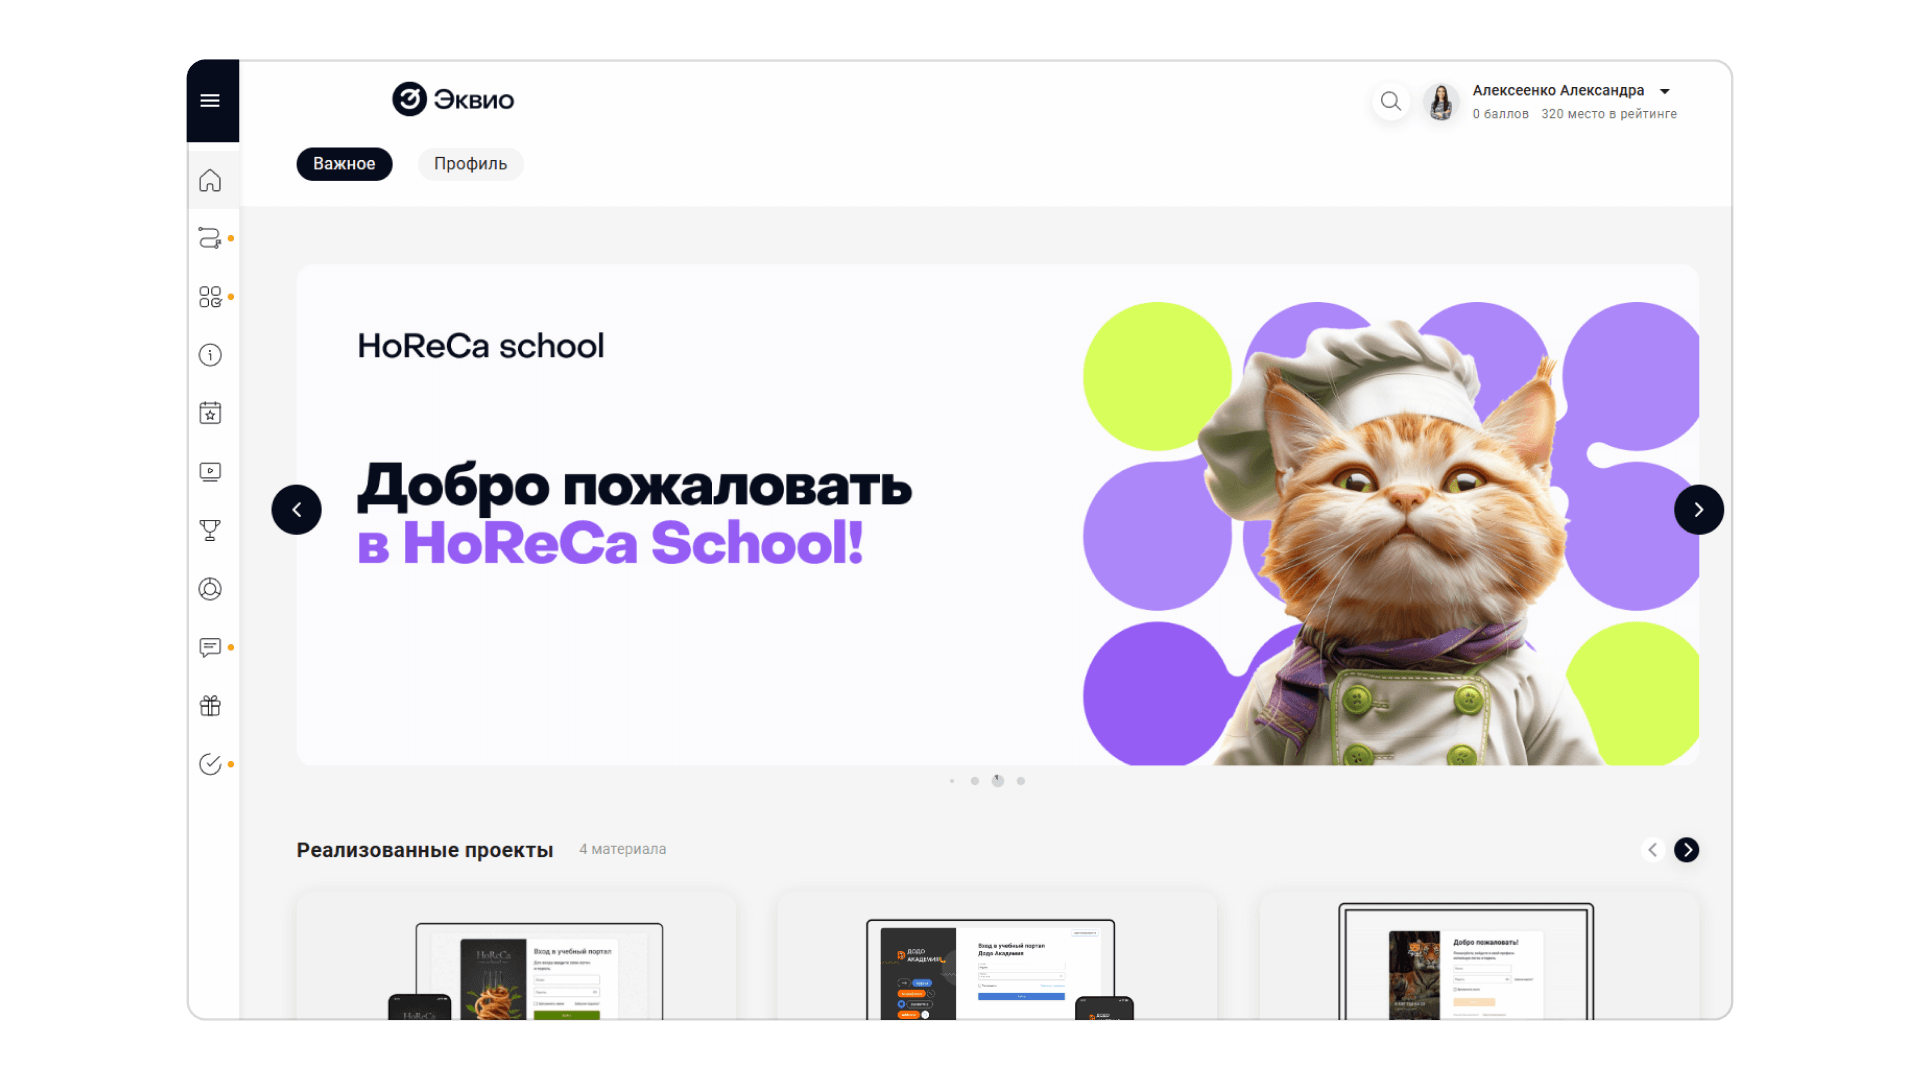Viewport: 1920px width, 1080px height.
Task: Click the 0 баллов score text
Action: point(1500,114)
